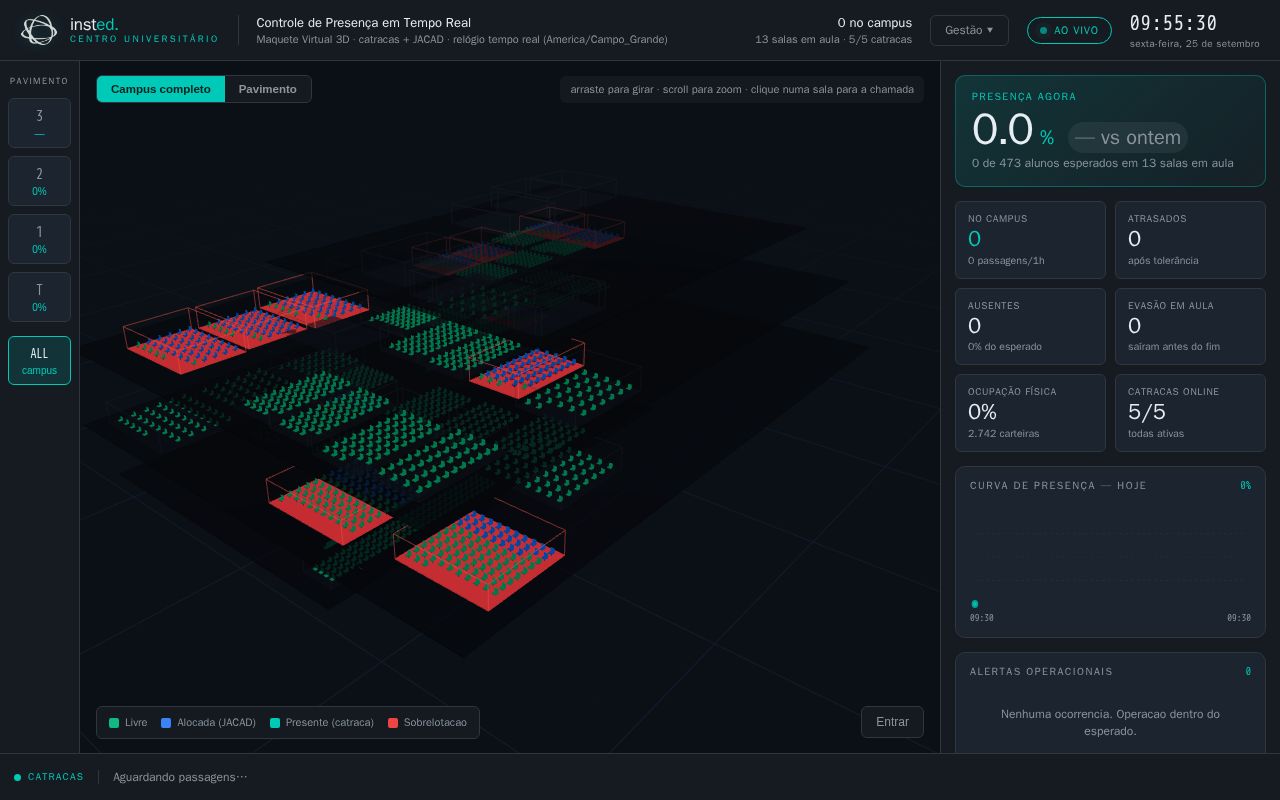Click the PAVIMENTO sidebar label

tap(39, 81)
